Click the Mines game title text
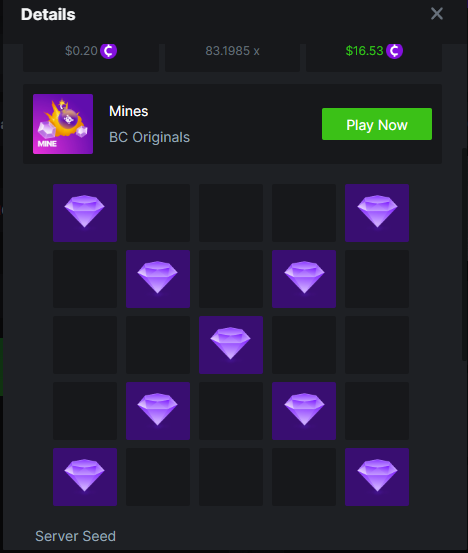Viewport: 468px width, 553px height. [129, 111]
